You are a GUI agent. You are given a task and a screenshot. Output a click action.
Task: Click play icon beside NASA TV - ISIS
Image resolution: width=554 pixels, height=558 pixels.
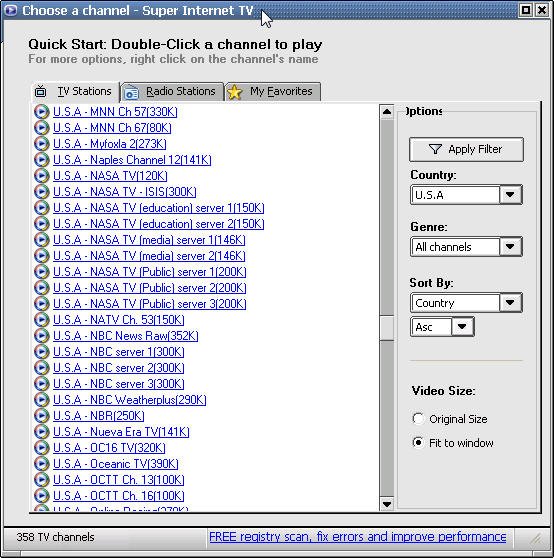pos(41,192)
